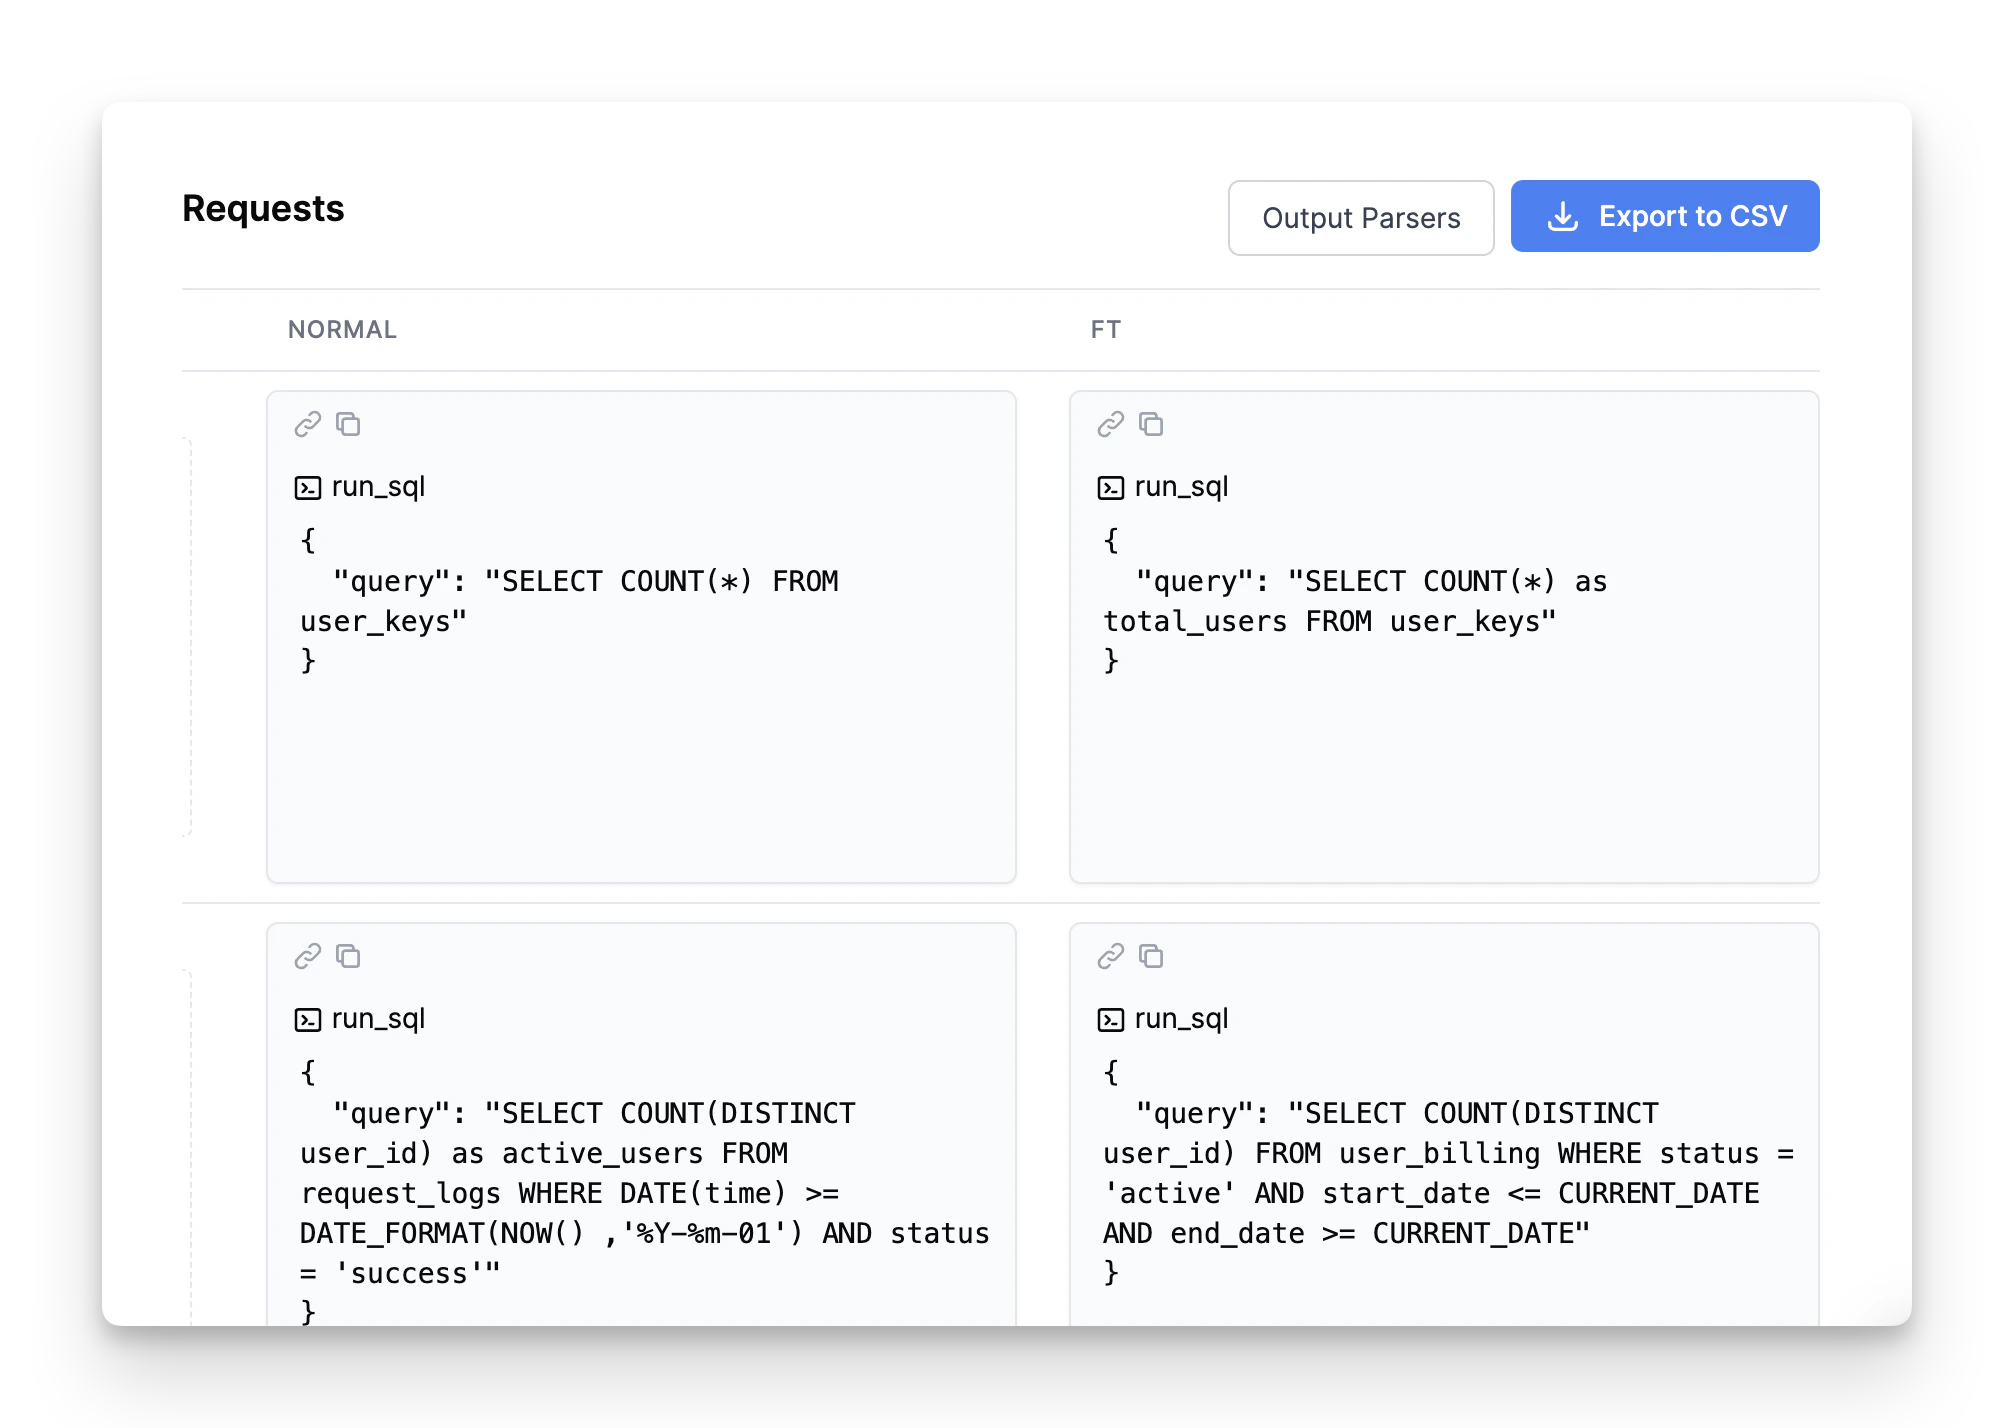Click the terminal icon on the FT user_billing card
Screen dimensions: 2014x1428
1110,1019
